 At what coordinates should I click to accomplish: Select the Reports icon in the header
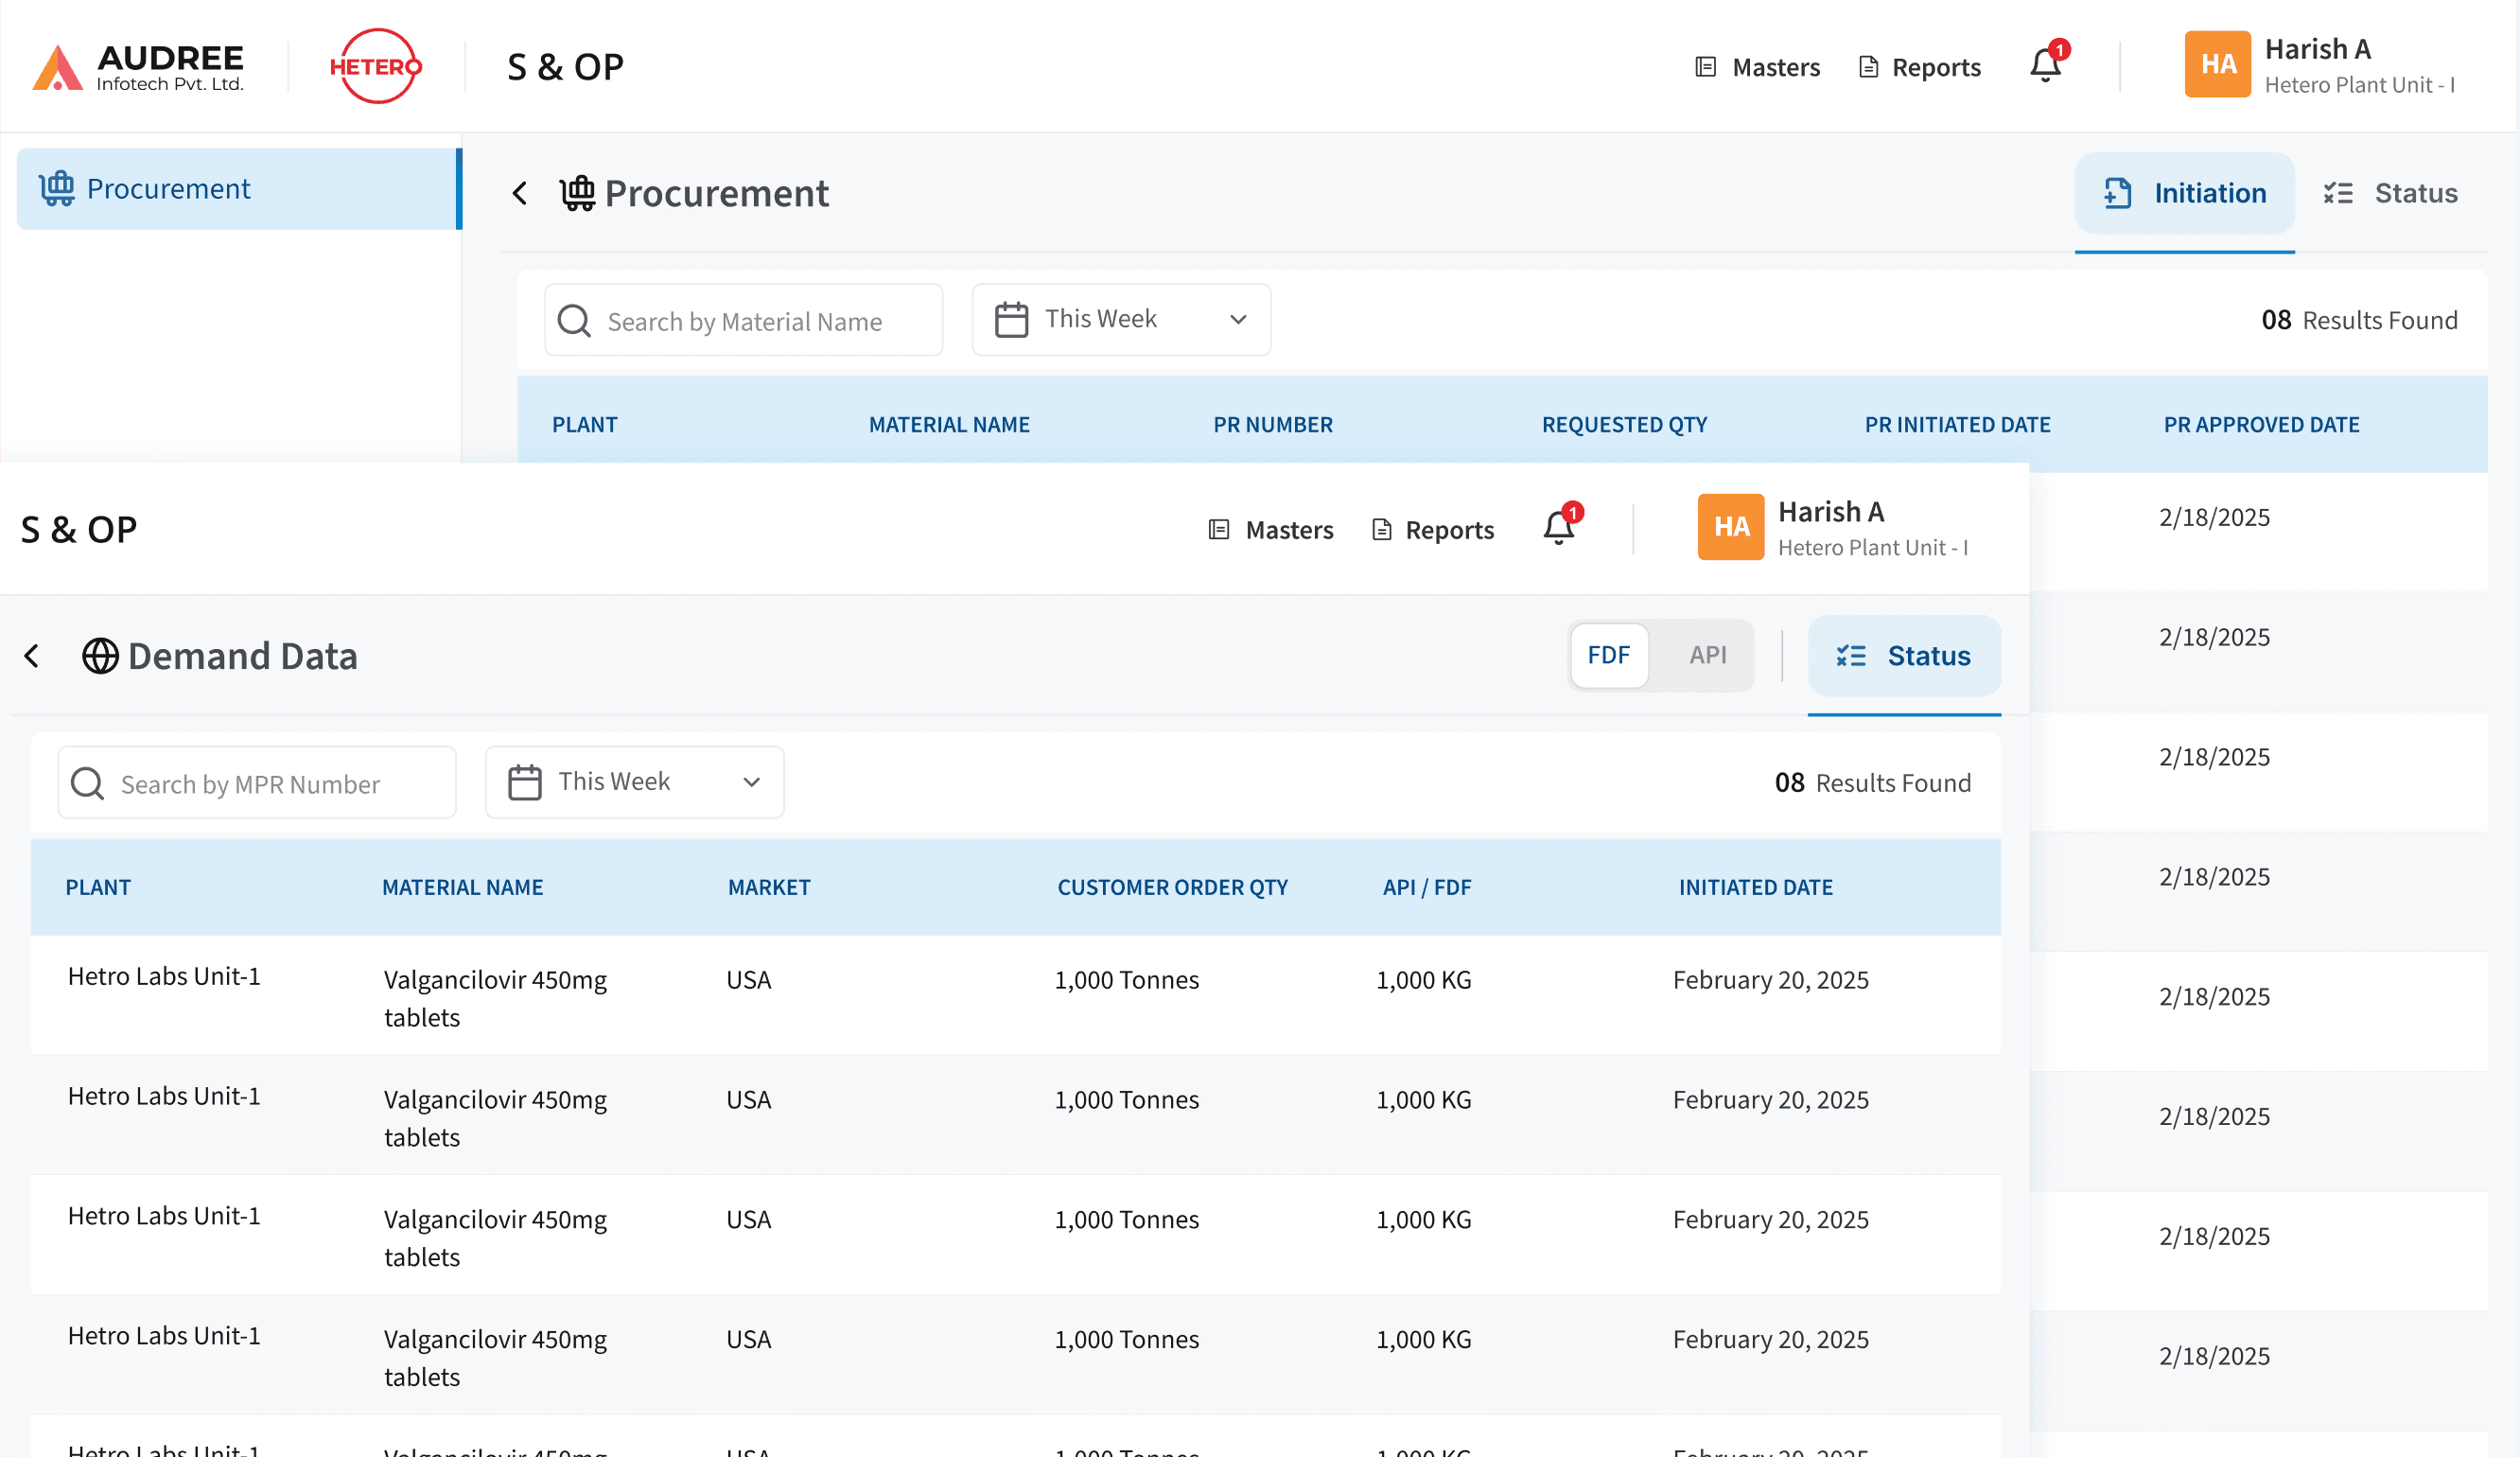(1868, 66)
